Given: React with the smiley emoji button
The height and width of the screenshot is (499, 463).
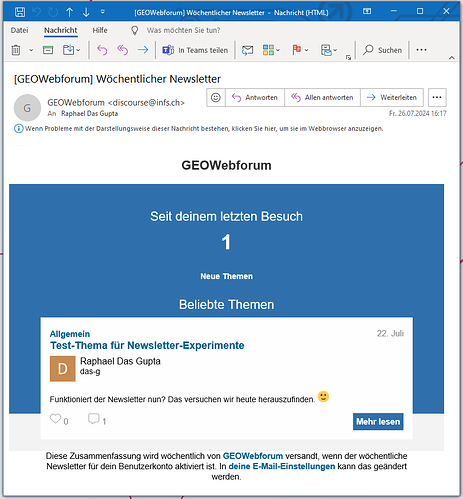Looking at the screenshot, I should click(216, 97).
